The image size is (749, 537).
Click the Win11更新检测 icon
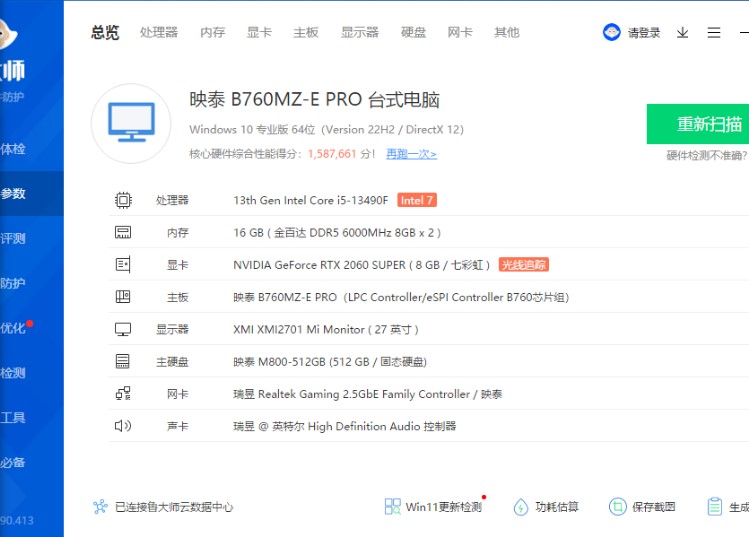tap(393, 507)
